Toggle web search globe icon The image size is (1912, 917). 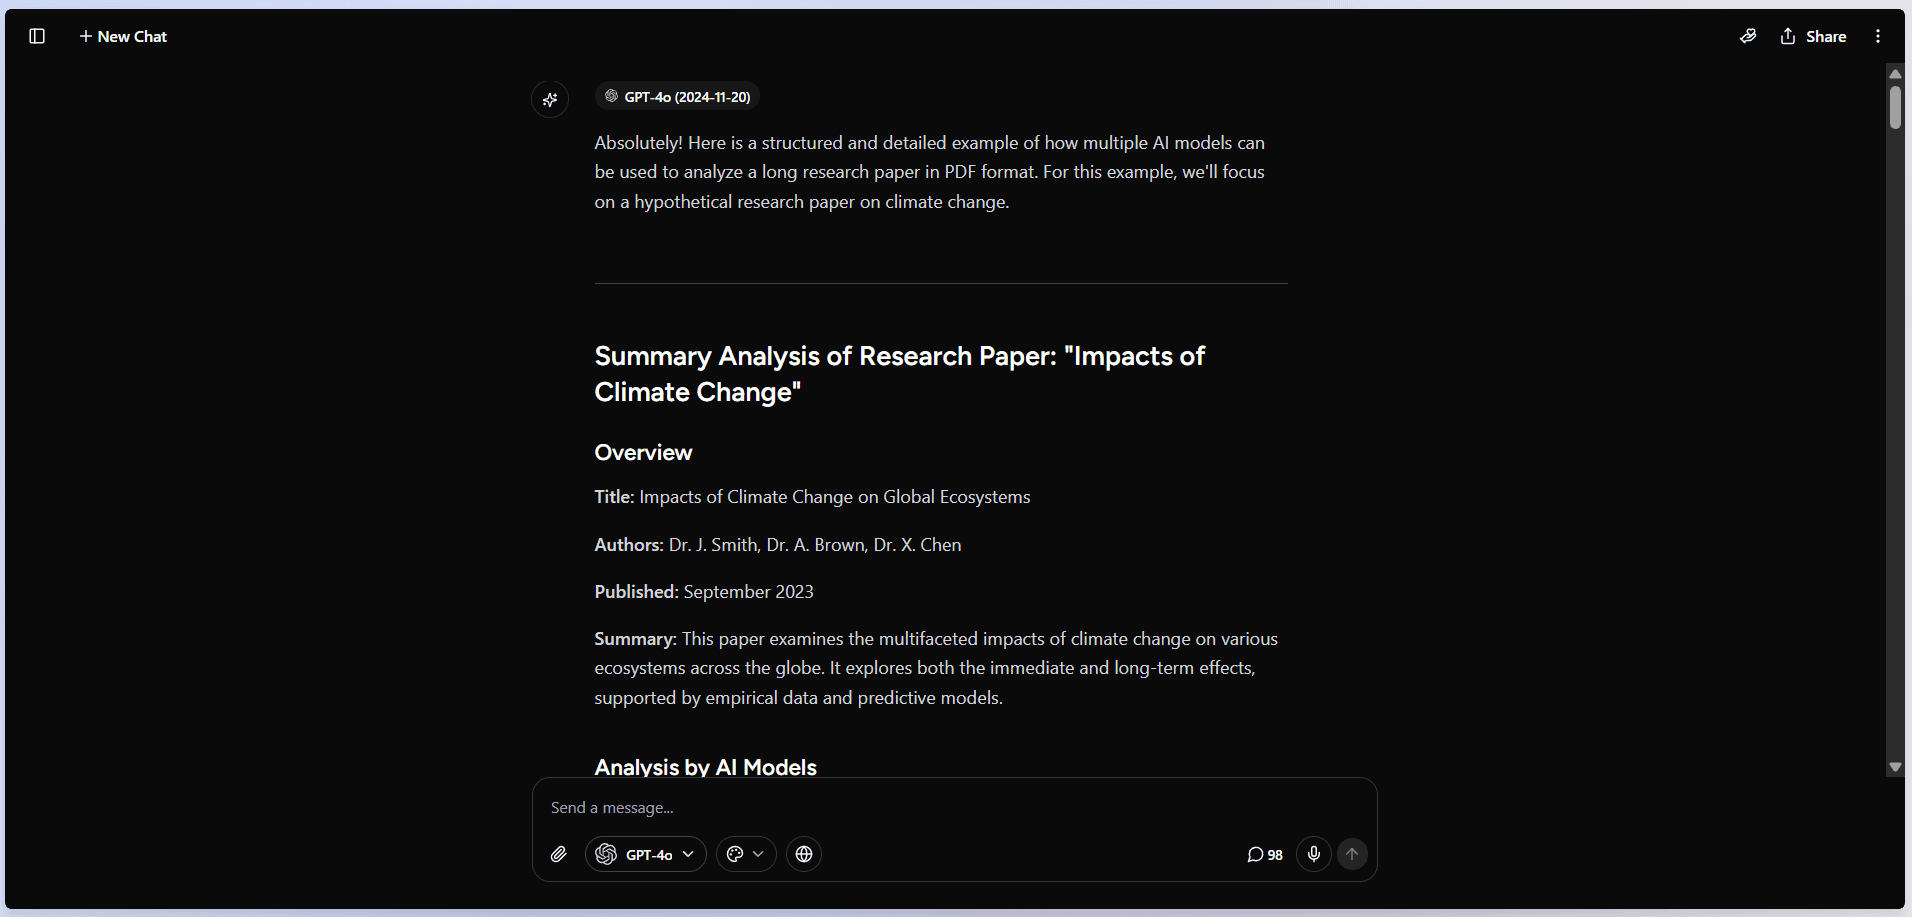(804, 854)
